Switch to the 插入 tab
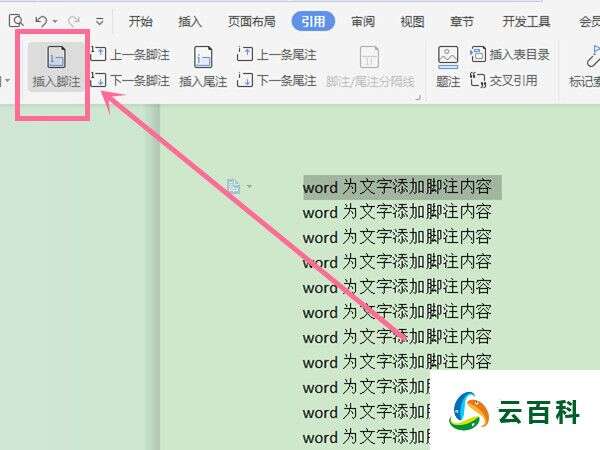Image resolution: width=600 pixels, height=450 pixels. point(190,21)
